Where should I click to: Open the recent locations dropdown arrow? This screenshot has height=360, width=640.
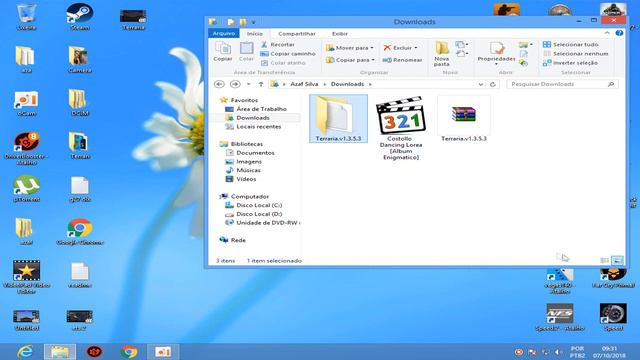point(248,84)
